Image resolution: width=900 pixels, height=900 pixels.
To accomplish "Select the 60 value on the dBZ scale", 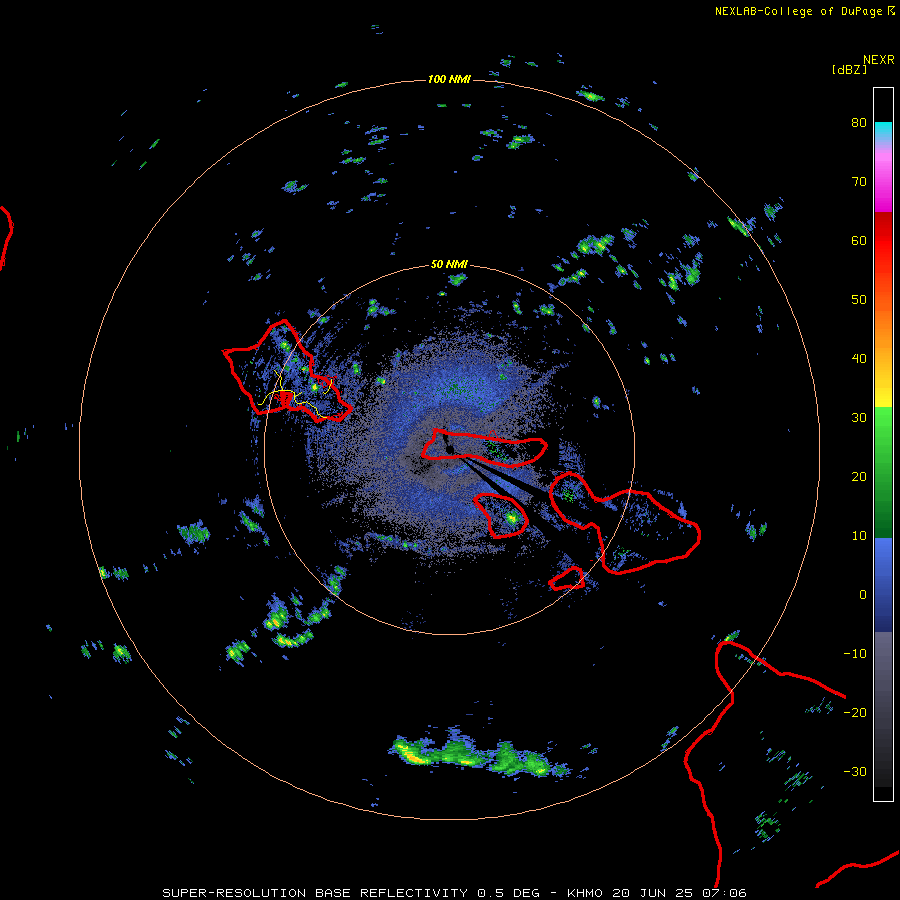I will (x=859, y=240).
